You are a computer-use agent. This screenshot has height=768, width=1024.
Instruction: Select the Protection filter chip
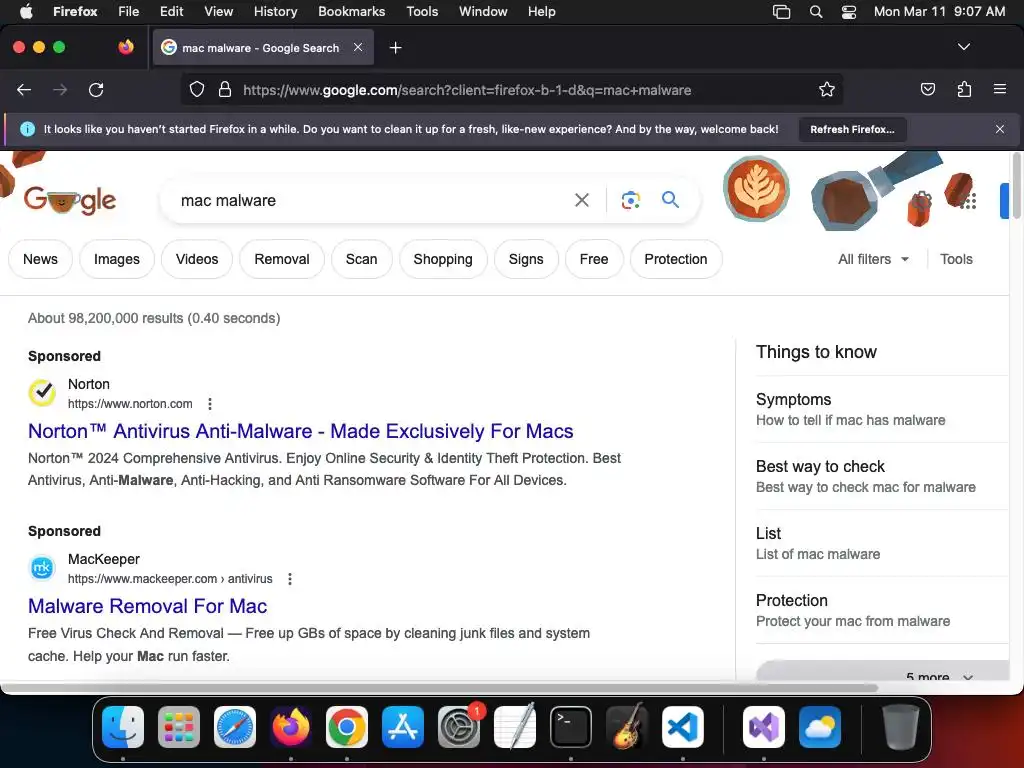[675, 259]
